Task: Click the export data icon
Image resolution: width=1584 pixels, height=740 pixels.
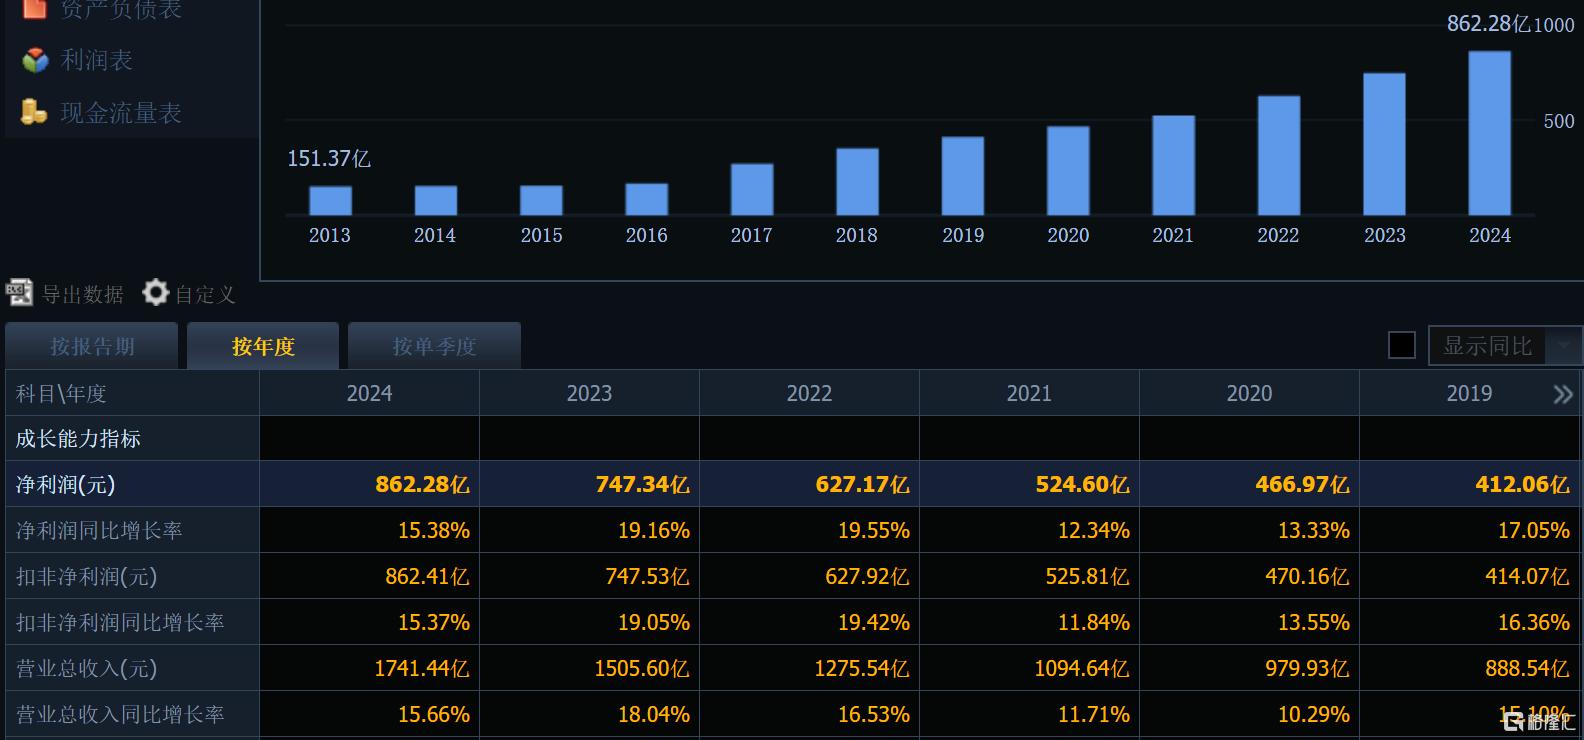Action: (x=19, y=293)
